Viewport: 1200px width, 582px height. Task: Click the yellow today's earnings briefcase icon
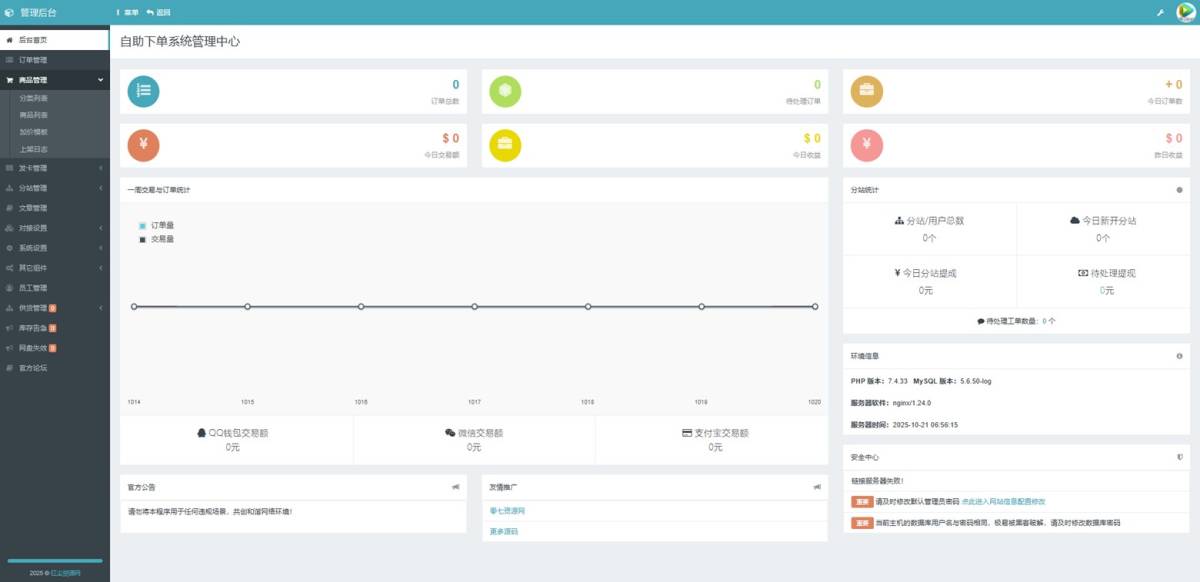click(505, 146)
